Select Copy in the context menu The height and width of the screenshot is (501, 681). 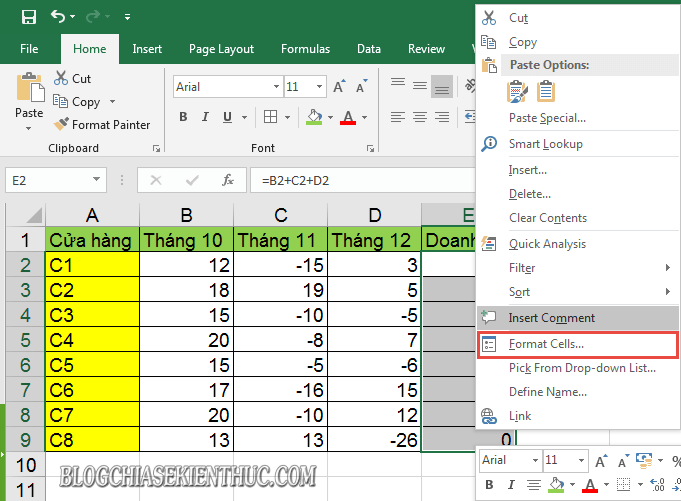578,42
